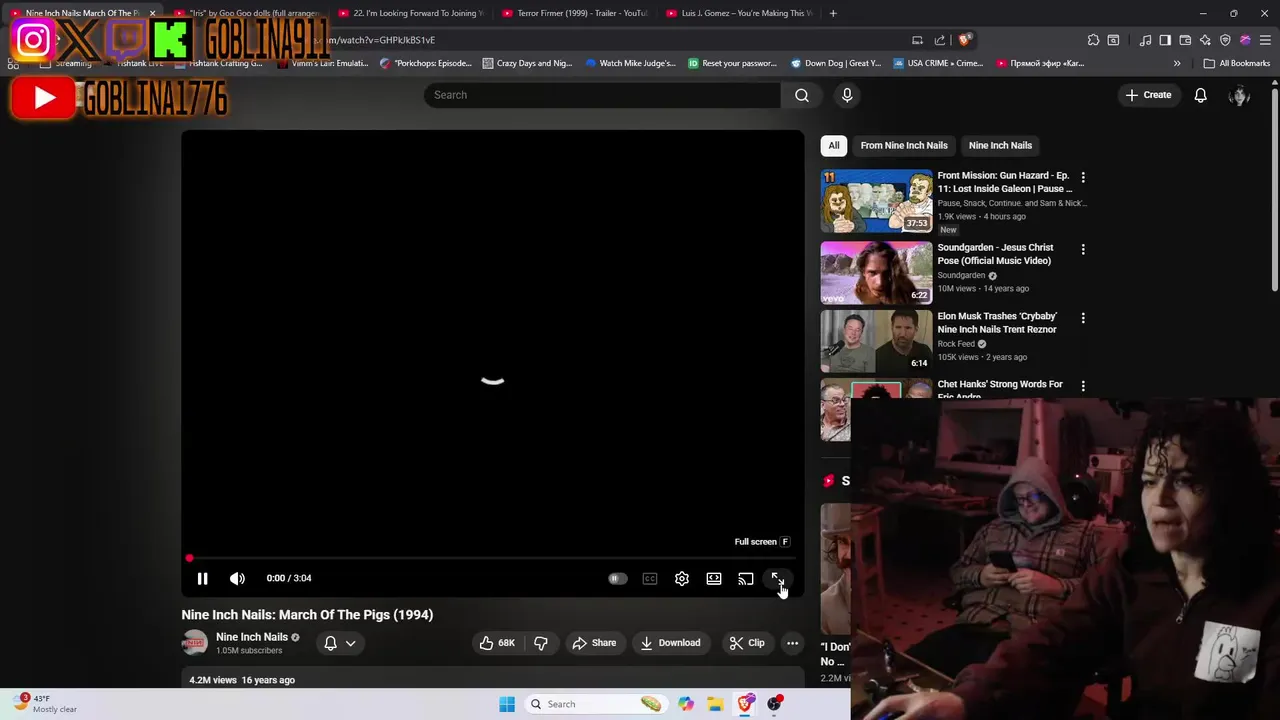Viewport: 1280px width, 720px height.
Task: Click the Windows taskbar Search box
Action: point(597,704)
